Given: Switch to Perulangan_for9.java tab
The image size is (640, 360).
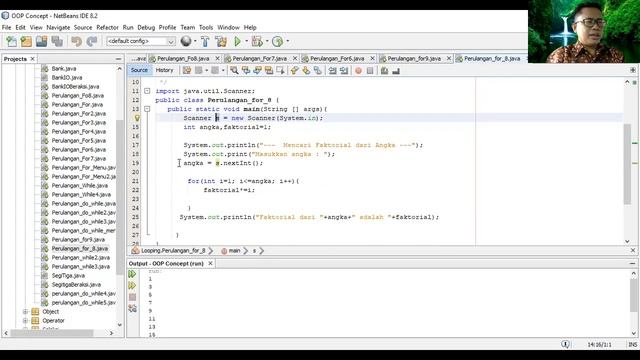Looking at the screenshot, I should (x=414, y=59).
